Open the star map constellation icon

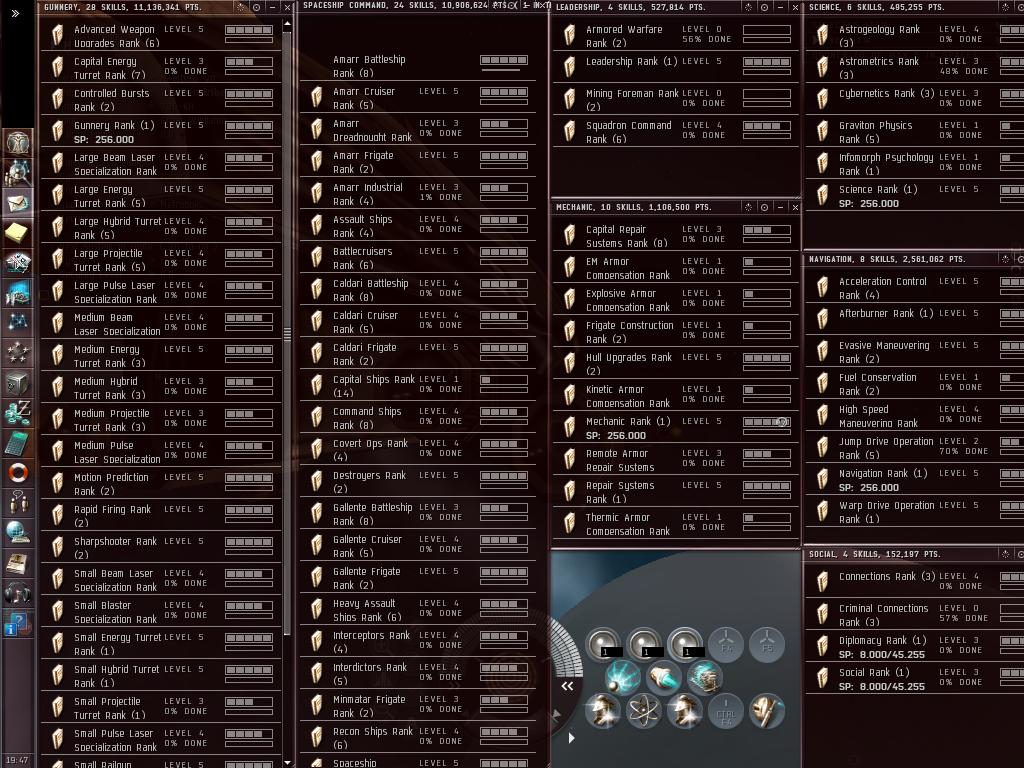click(x=18, y=323)
